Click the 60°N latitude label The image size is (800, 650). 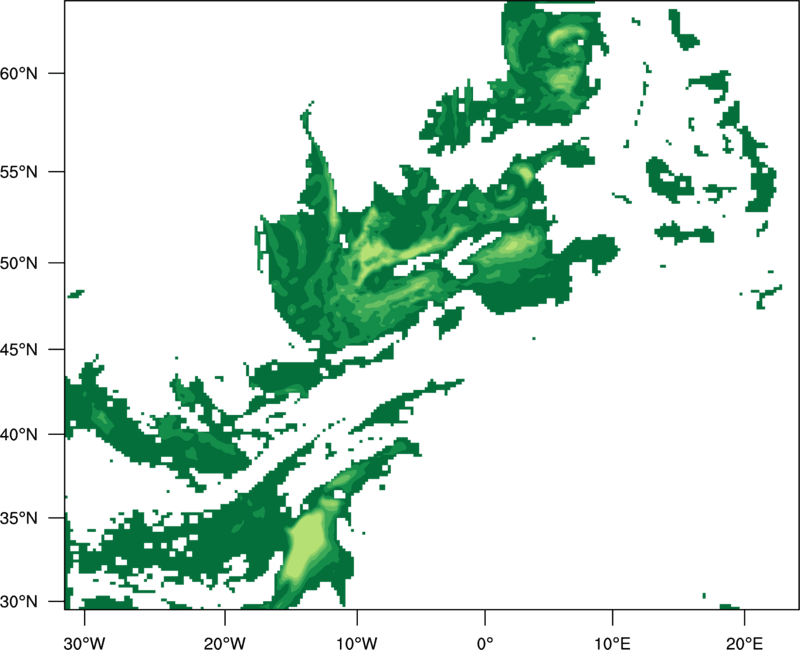(x=18, y=73)
